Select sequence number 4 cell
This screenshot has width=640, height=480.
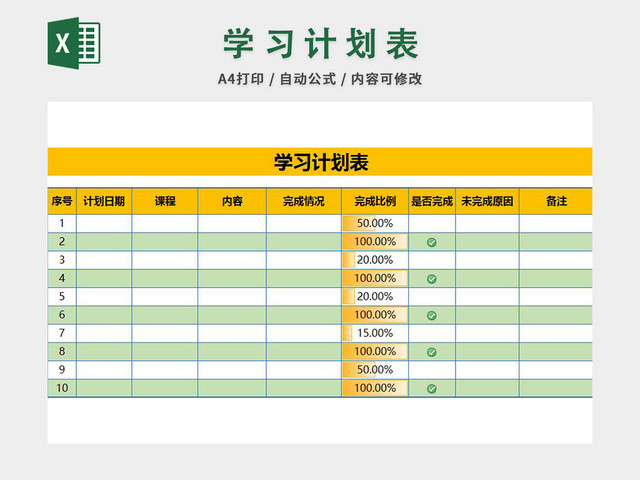coord(62,278)
